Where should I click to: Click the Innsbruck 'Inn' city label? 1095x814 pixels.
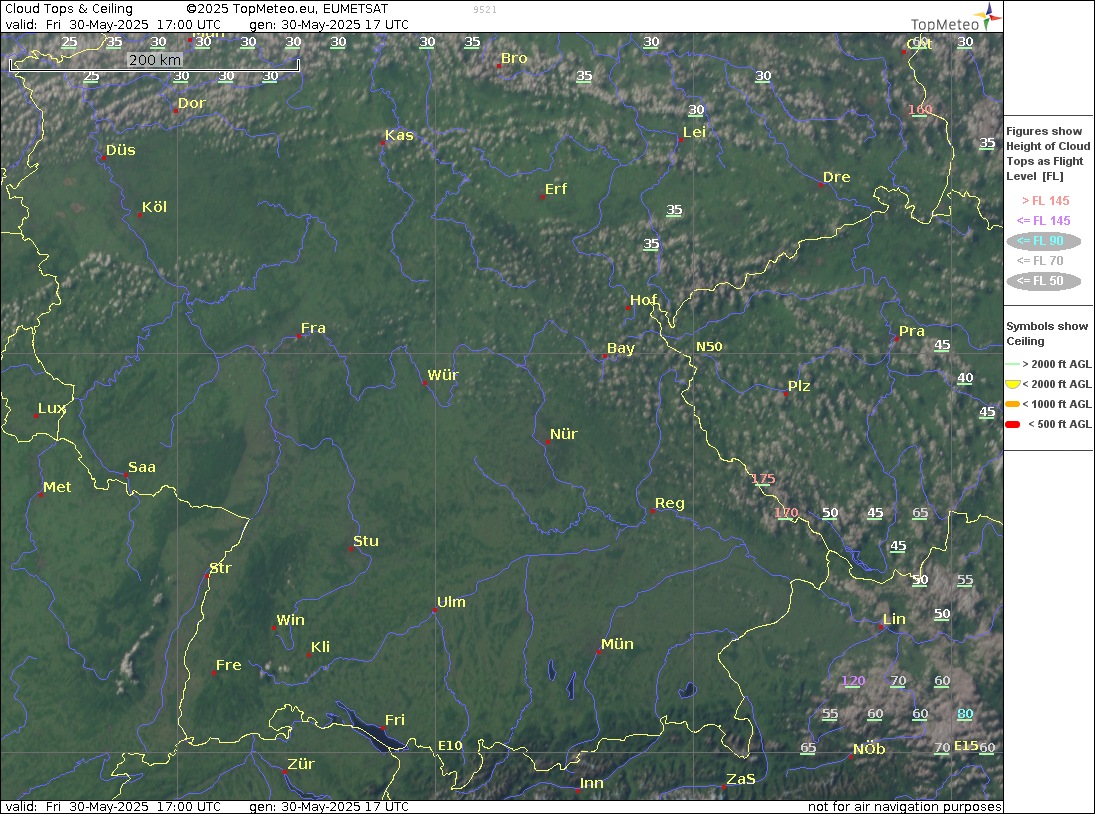[591, 783]
